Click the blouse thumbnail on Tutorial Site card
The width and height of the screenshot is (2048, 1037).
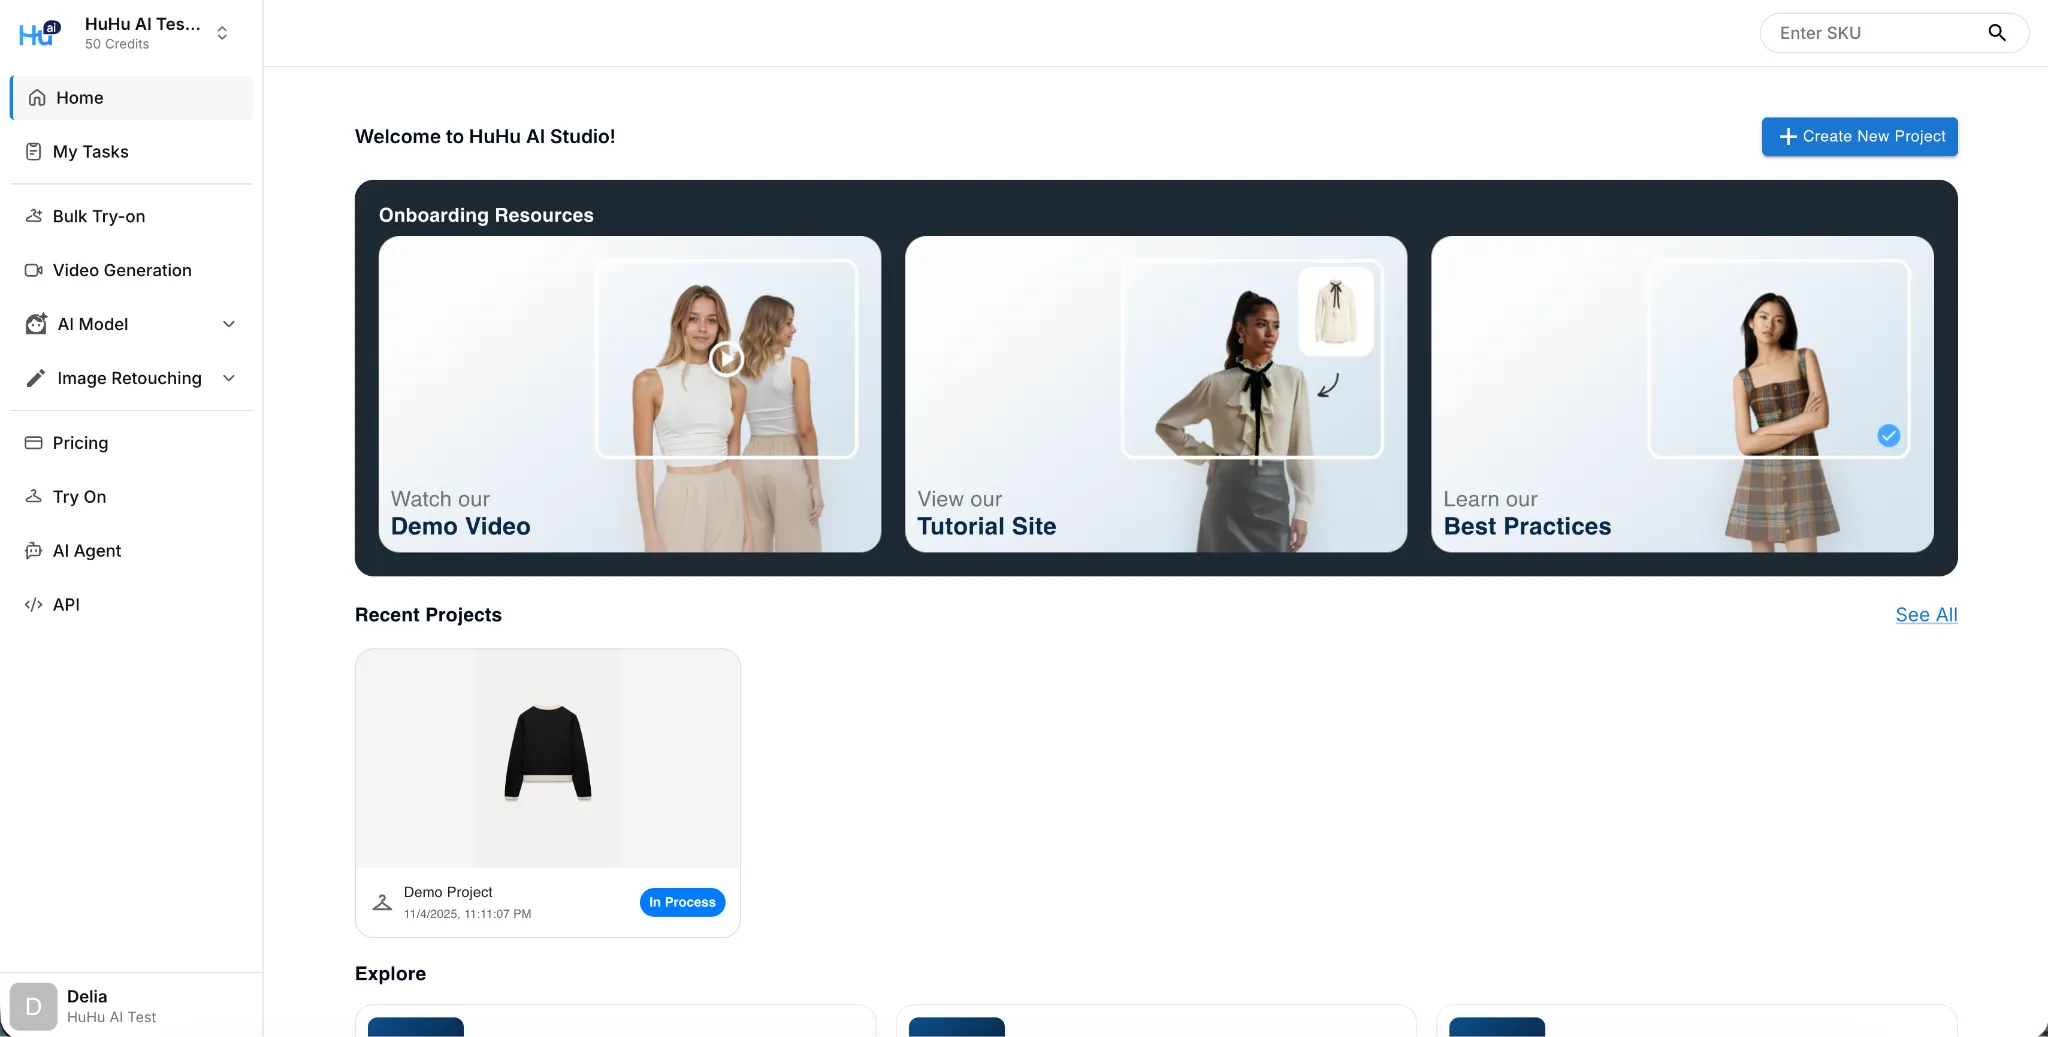1335,311
